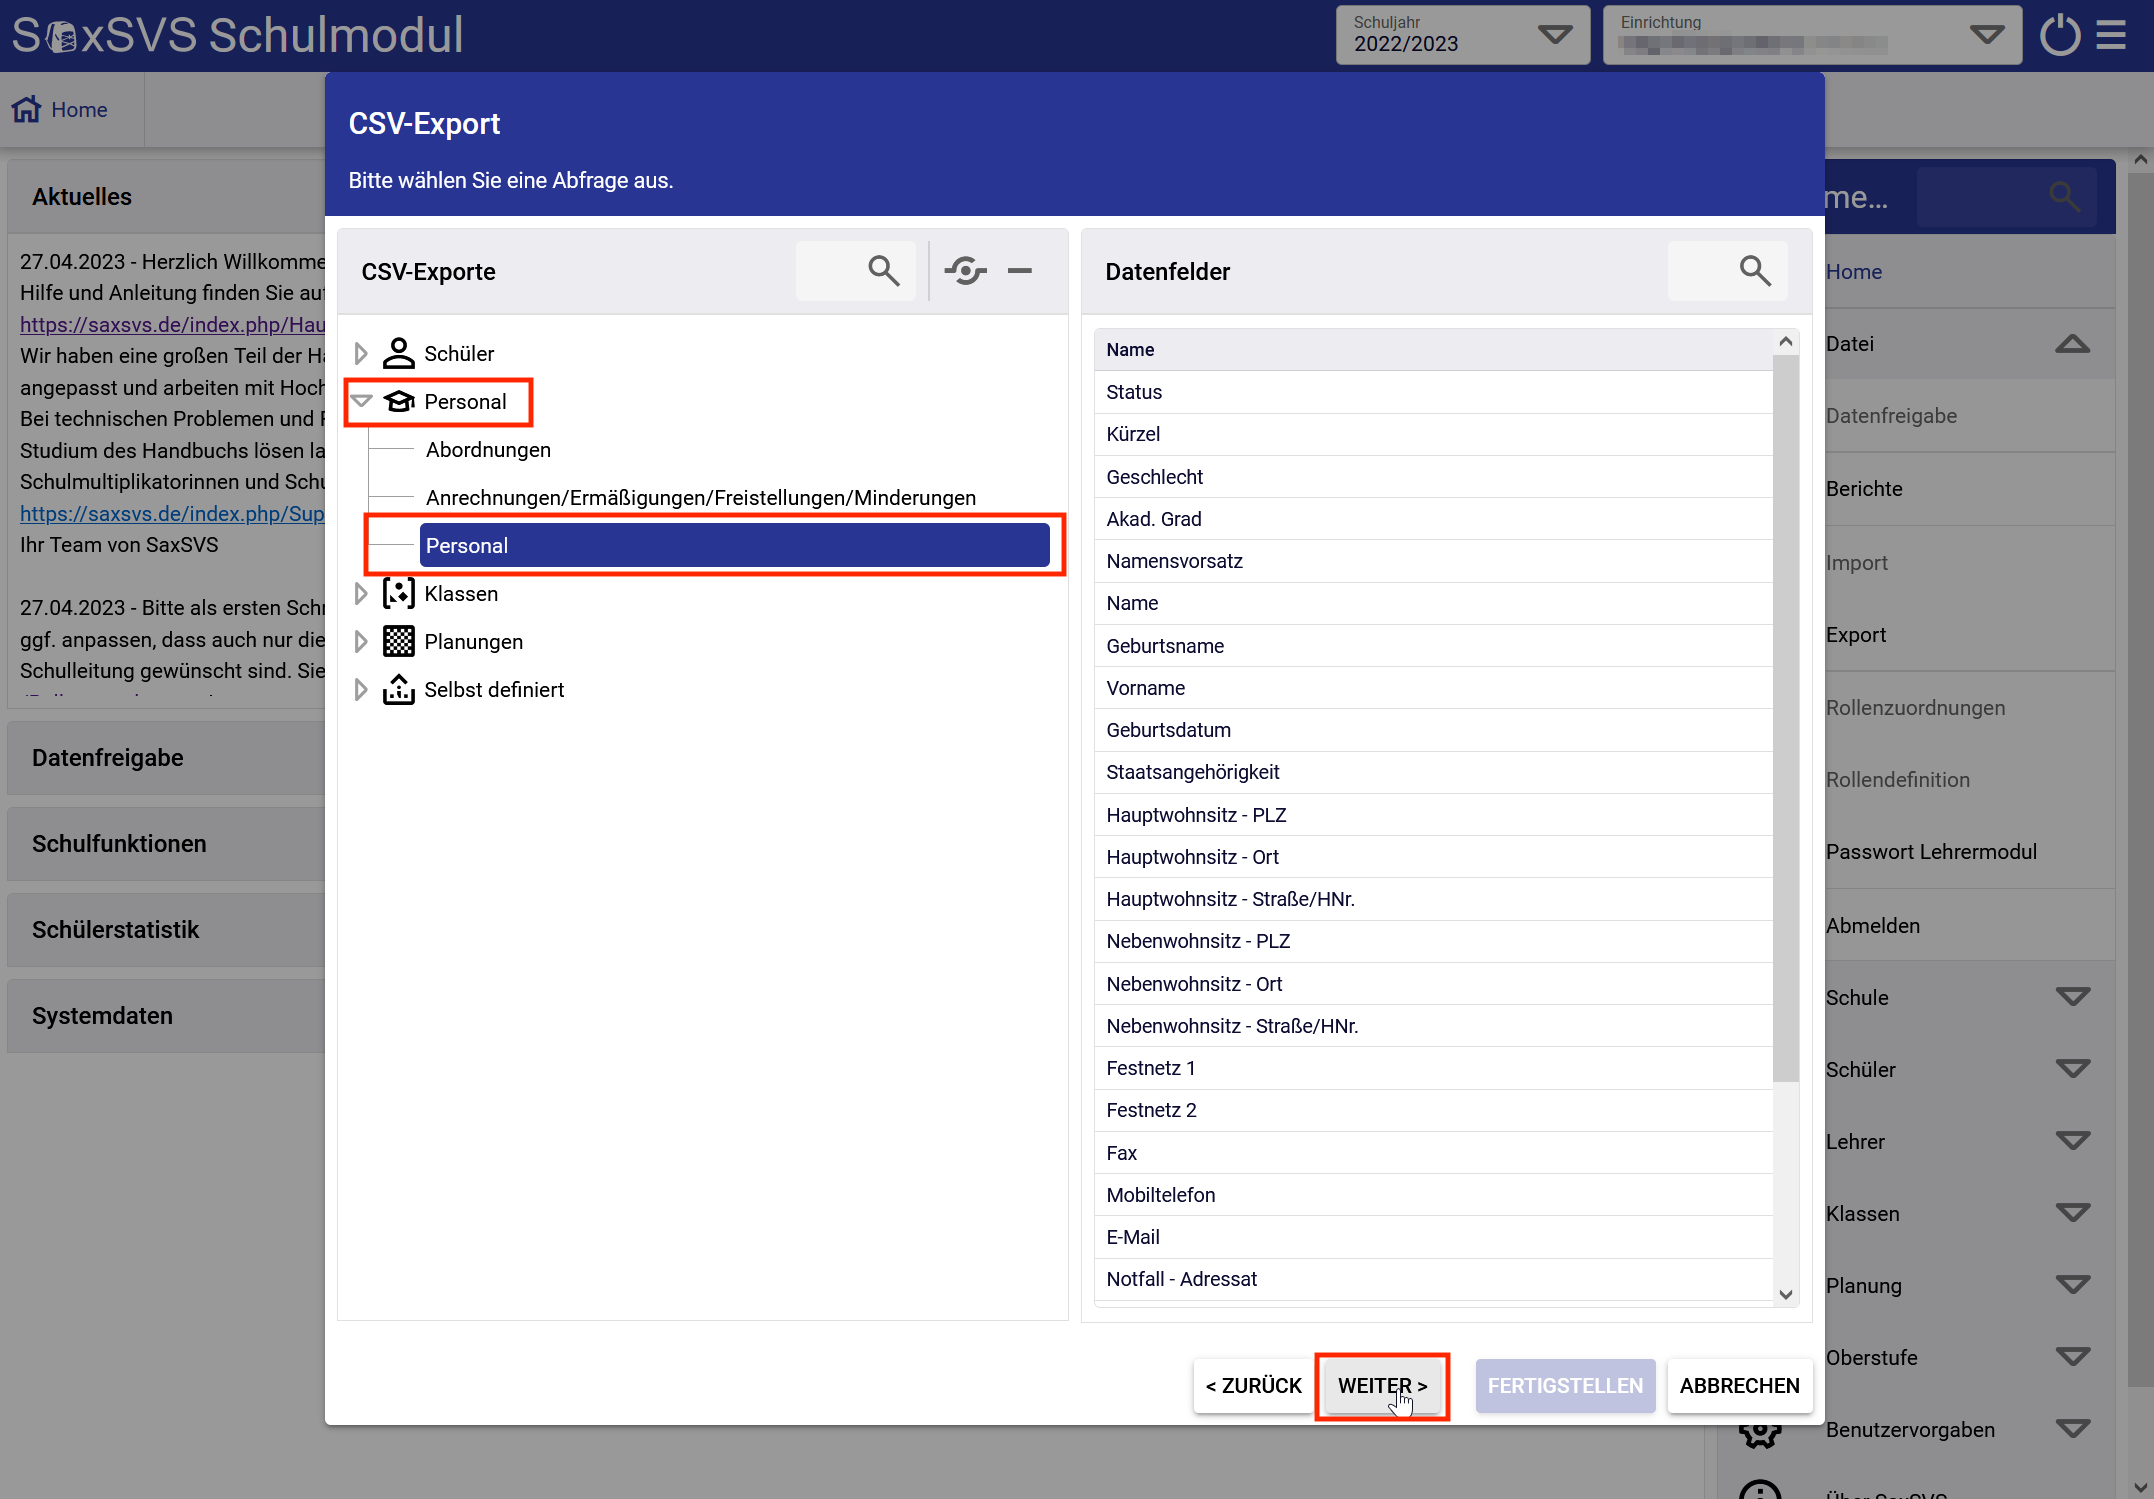The image size is (2154, 1499).
Task: Open the Datenfreigabe panel on home page
Action: click(166, 757)
